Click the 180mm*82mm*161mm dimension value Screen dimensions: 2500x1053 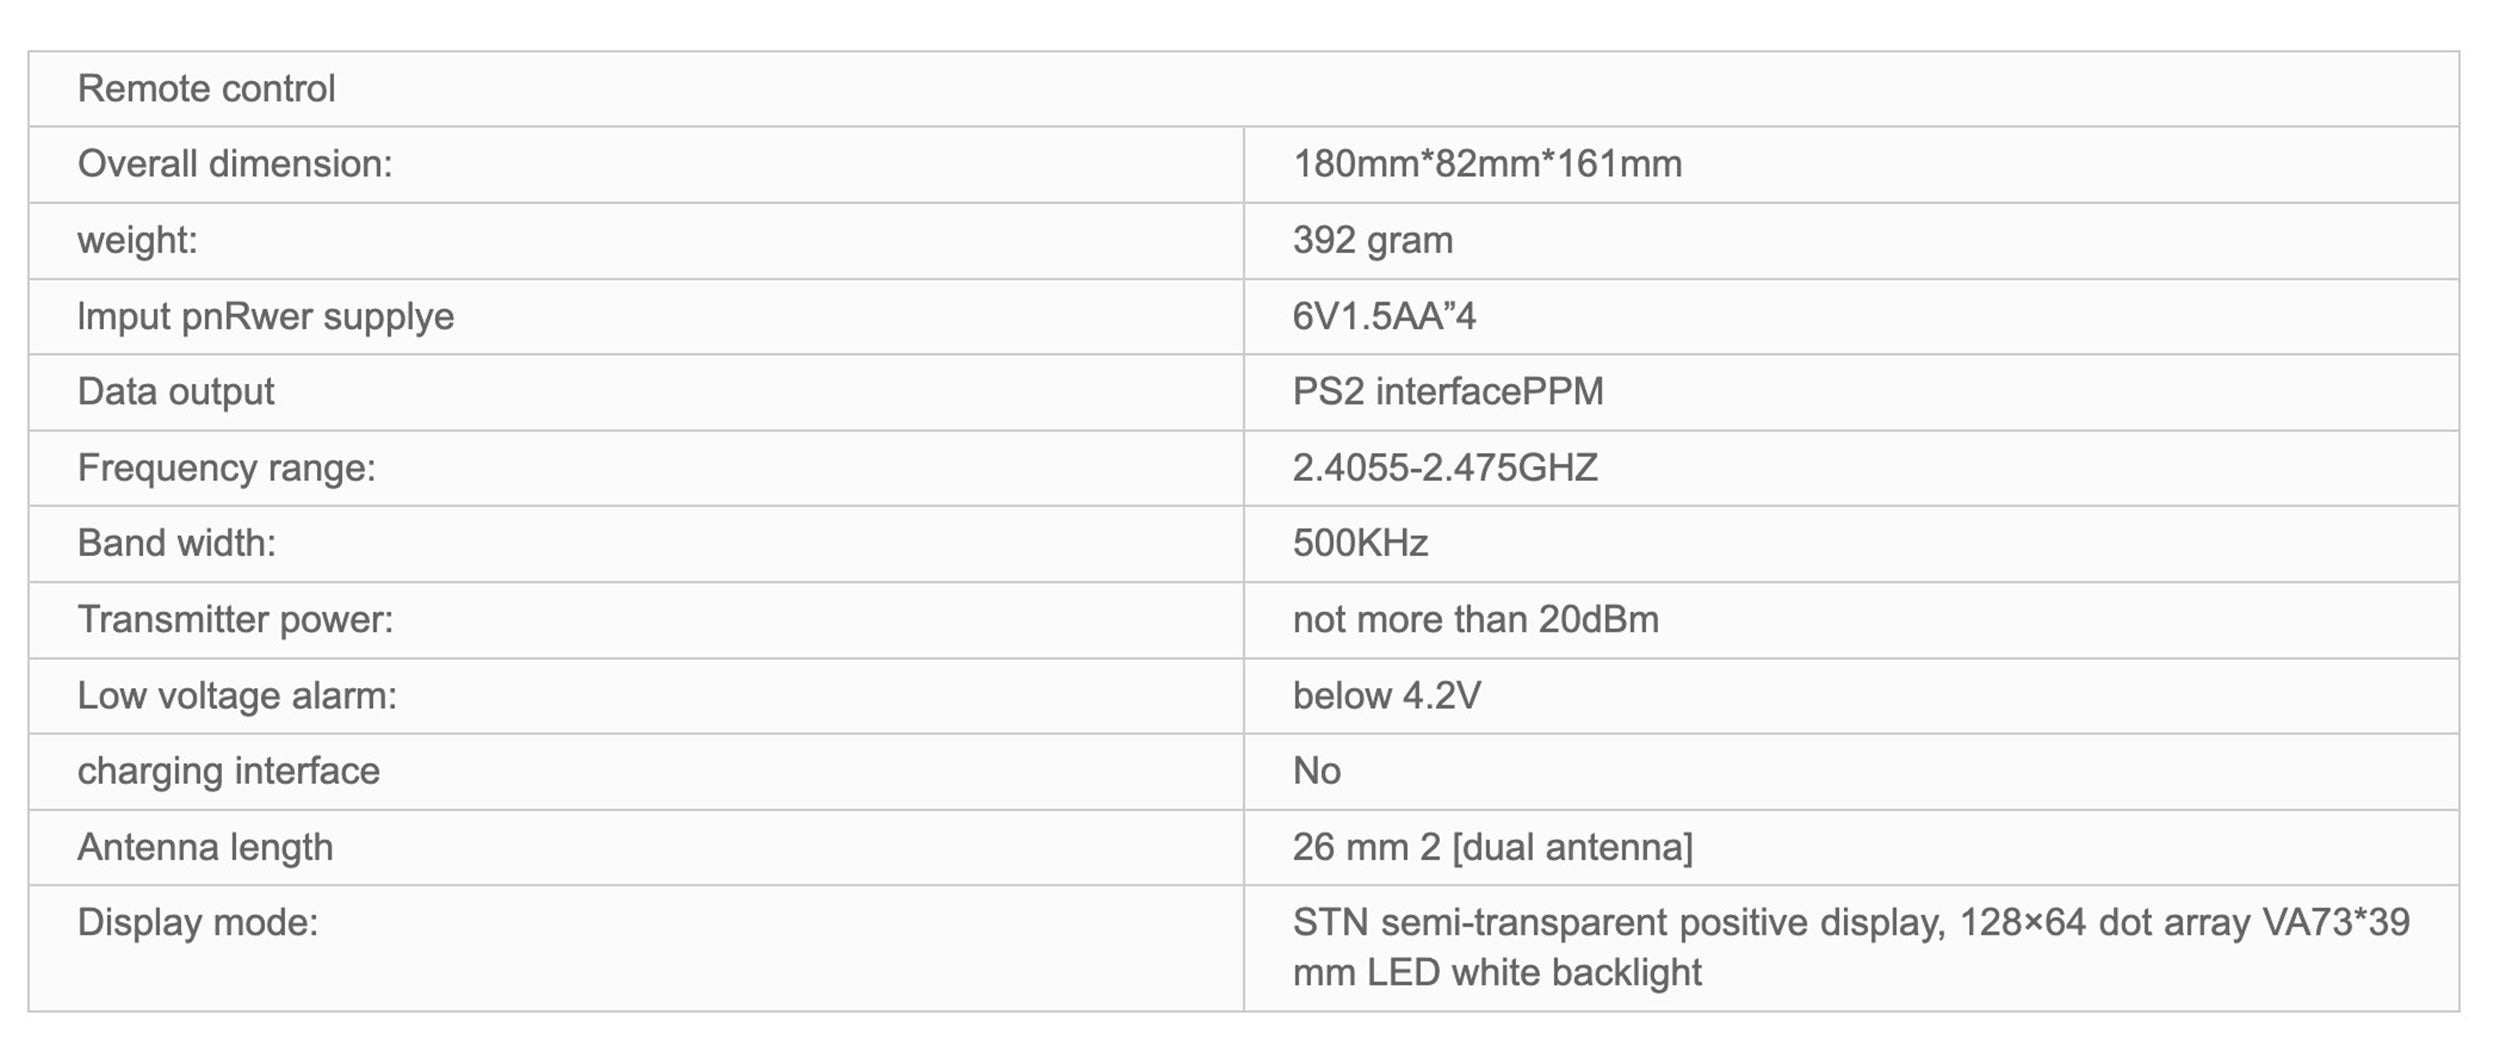pyautogui.click(x=1487, y=164)
